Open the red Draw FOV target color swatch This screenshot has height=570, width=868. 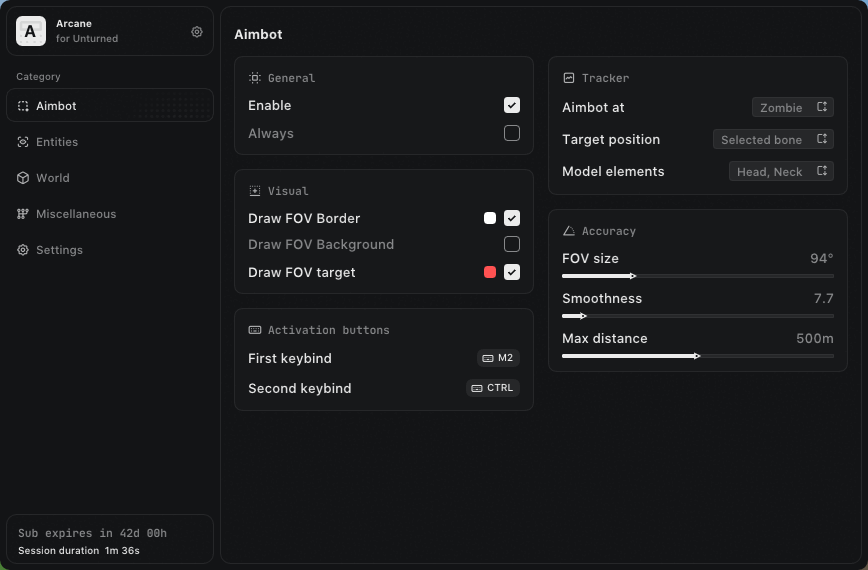[490, 272]
